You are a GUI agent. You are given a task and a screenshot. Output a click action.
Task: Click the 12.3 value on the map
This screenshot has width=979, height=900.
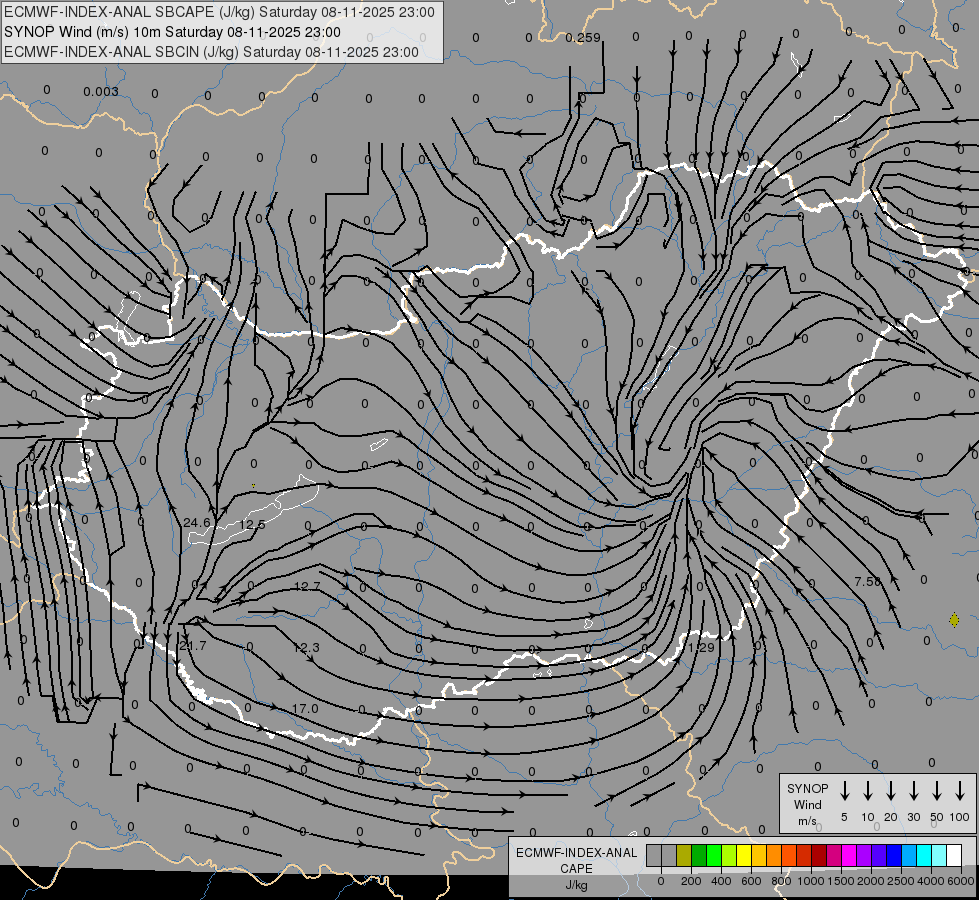tap(307, 648)
